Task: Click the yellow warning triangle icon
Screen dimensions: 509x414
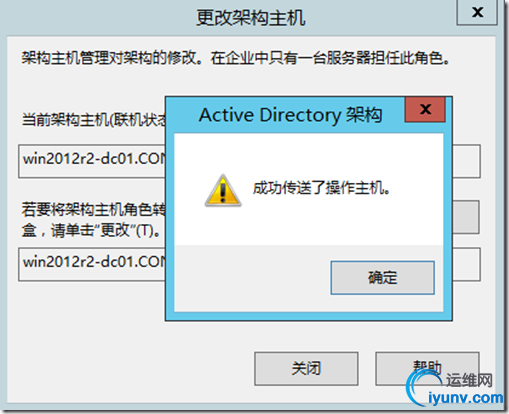Action: (223, 190)
